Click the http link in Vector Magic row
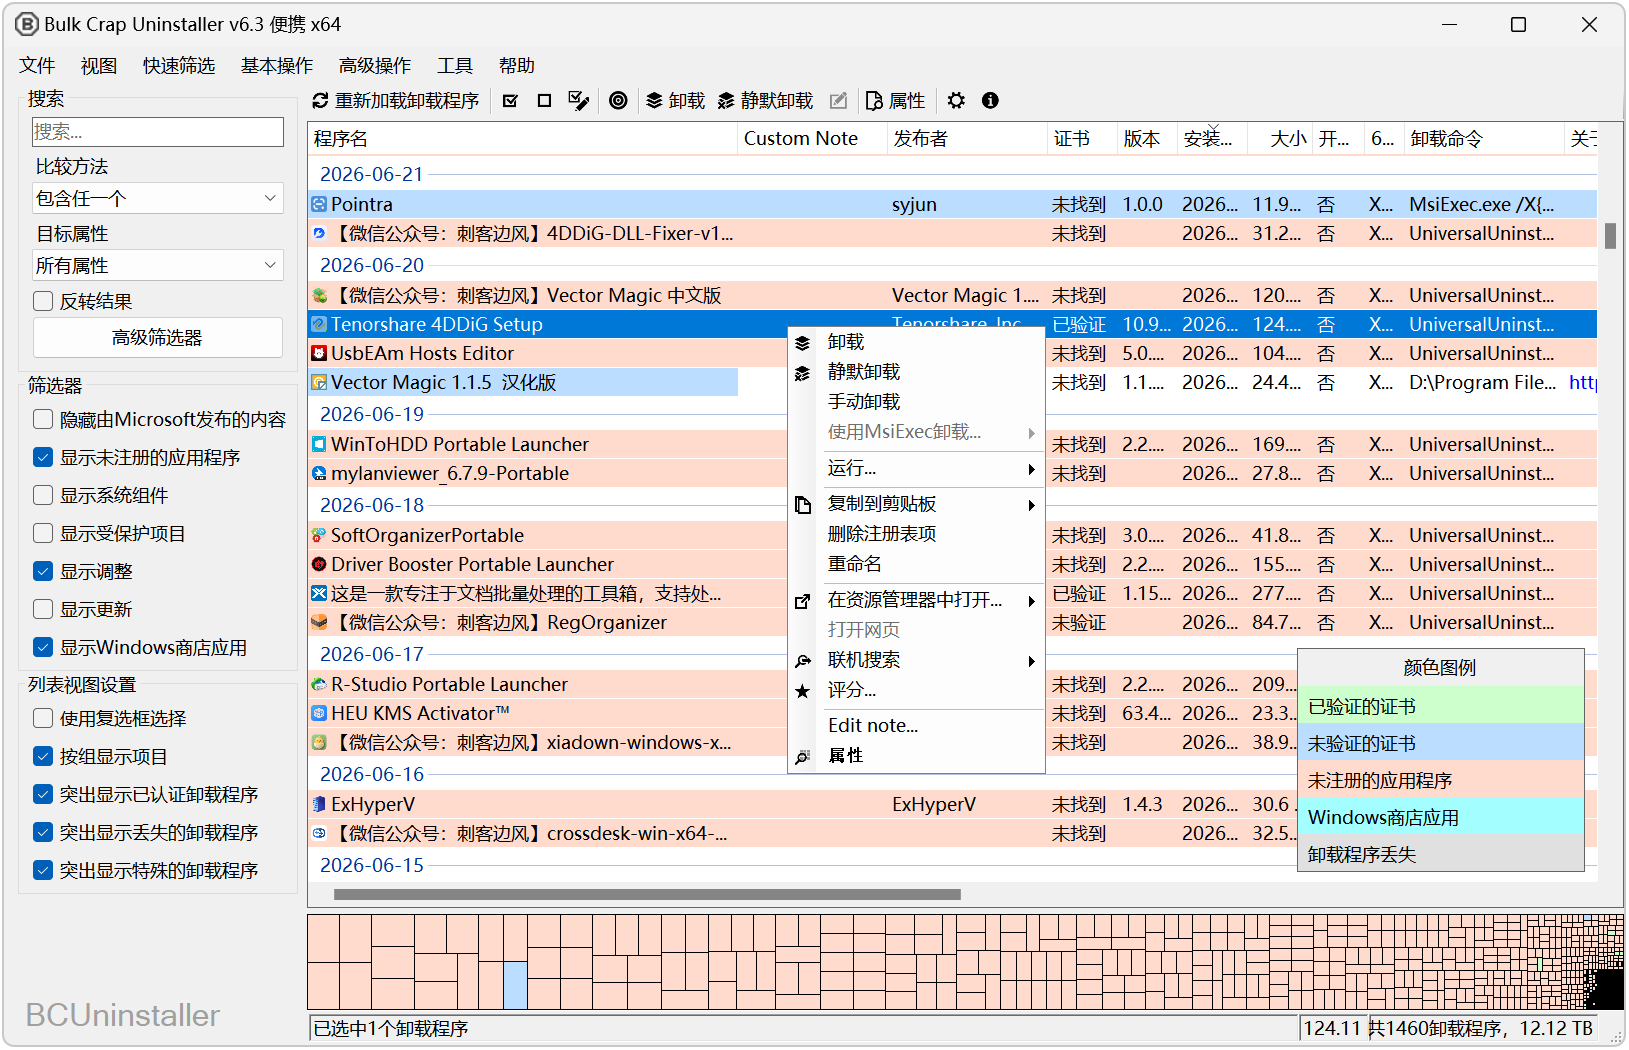Image resolution: width=1629 pixels, height=1050 pixels. point(1582,383)
